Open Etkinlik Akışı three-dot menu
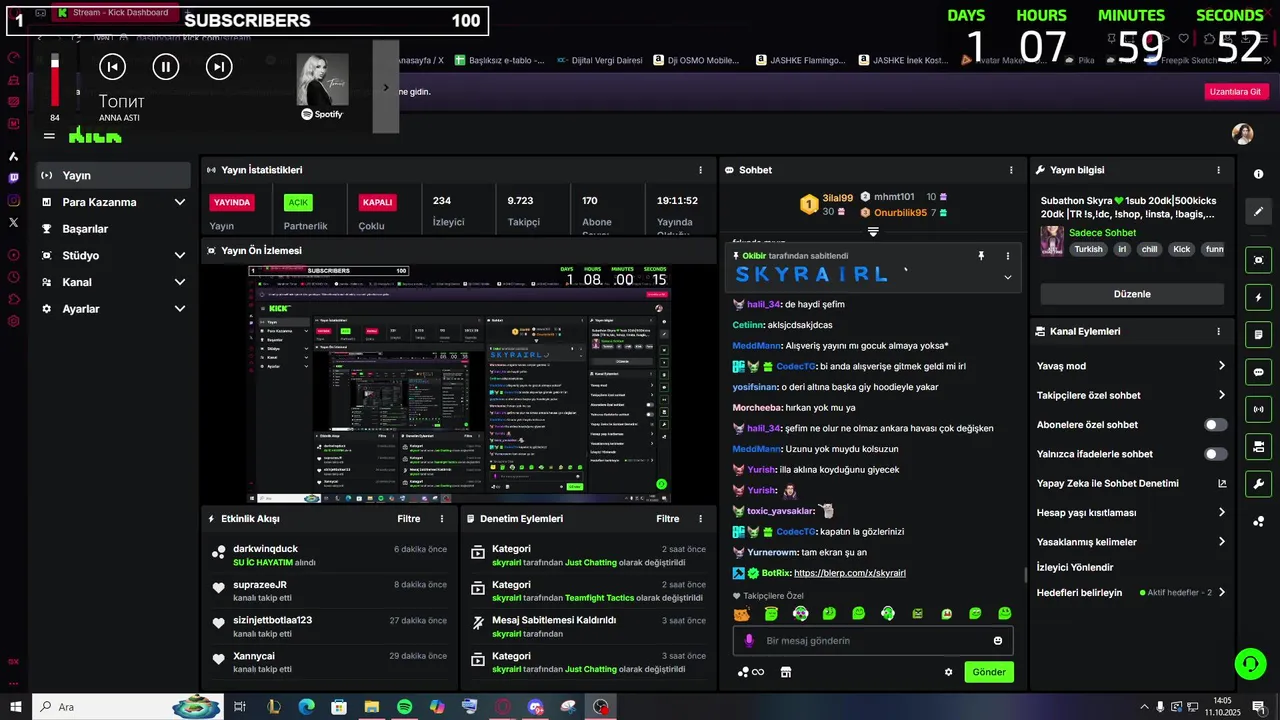The width and height of the screenshot is (1280, 720). 442,519
